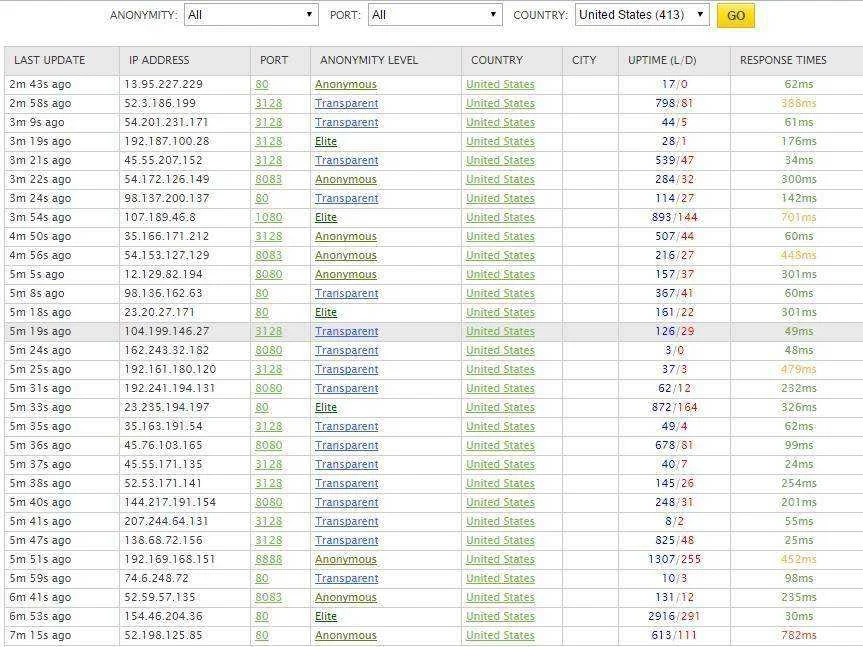
Task: Open the Elite link for 23.20.27.171
Action: [x=326, y=312]
